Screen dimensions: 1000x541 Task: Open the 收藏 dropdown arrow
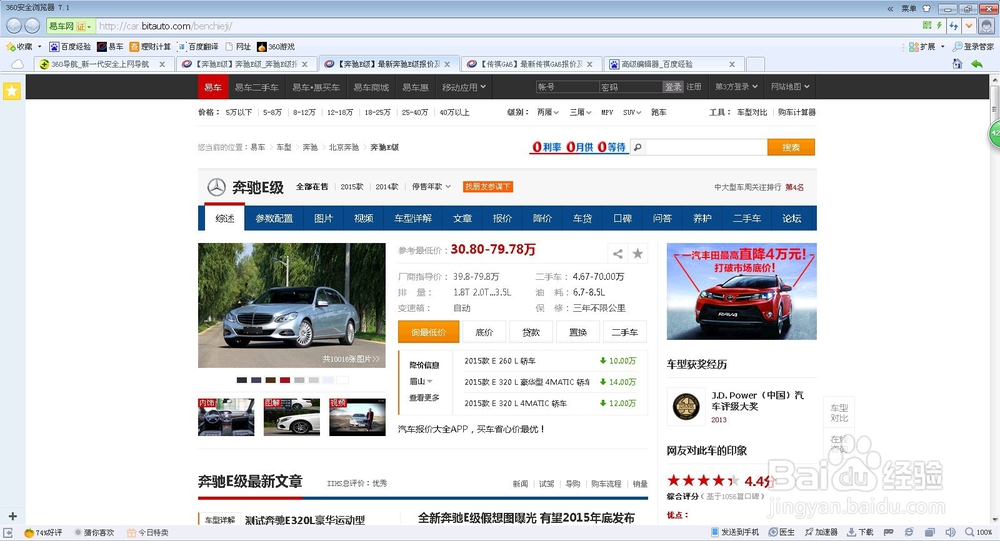(40, 47)
